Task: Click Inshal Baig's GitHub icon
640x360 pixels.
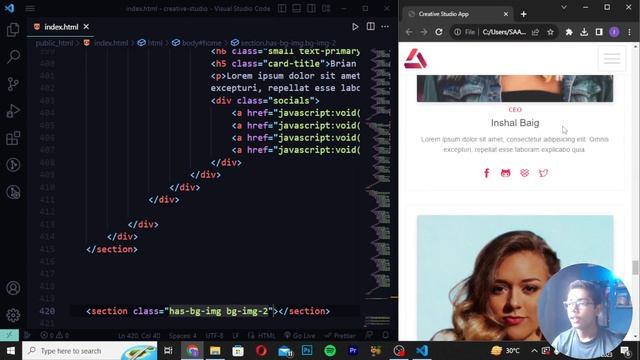Action: click(505, 173)
